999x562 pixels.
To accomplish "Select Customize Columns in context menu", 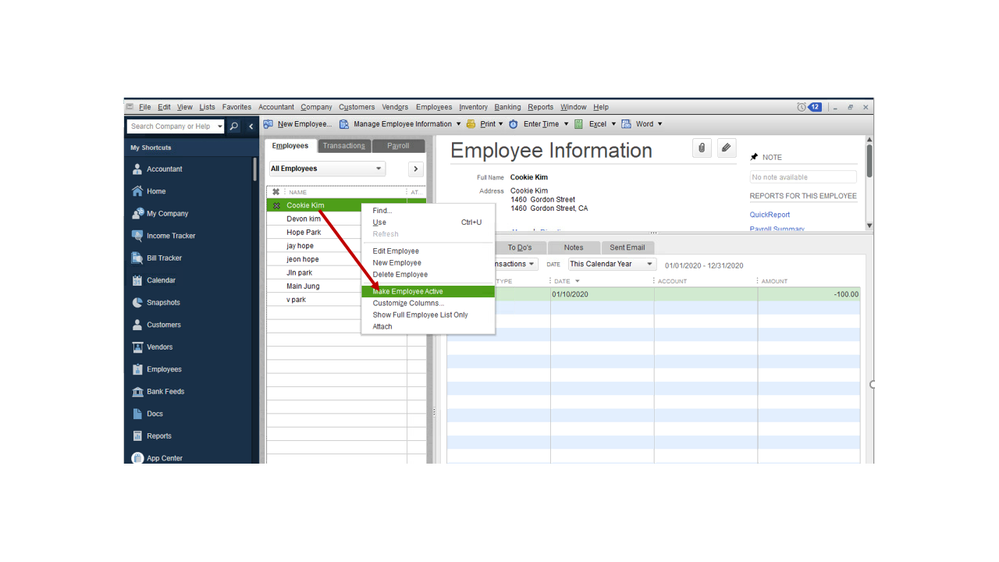I will [x=408, y=303].
